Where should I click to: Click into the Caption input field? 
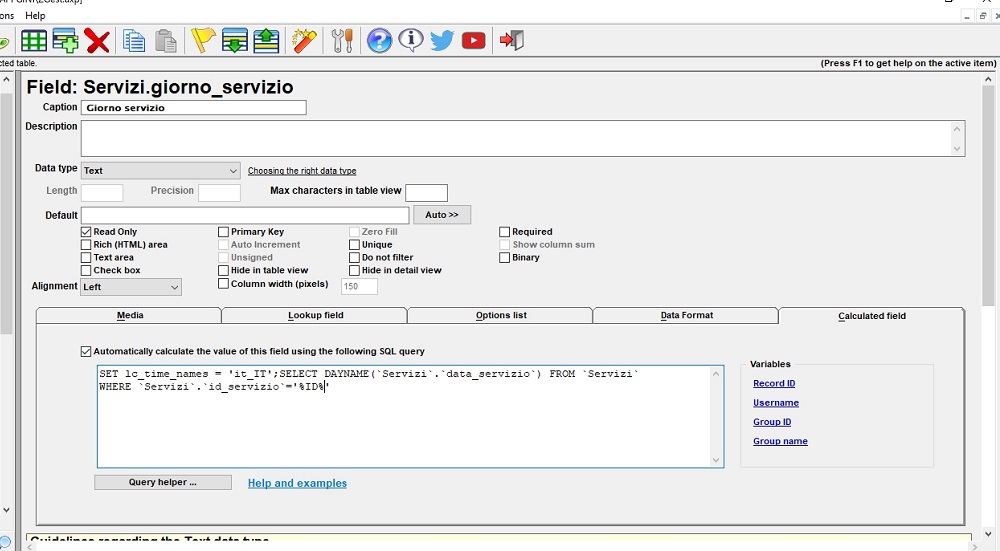tap(193, 108)
